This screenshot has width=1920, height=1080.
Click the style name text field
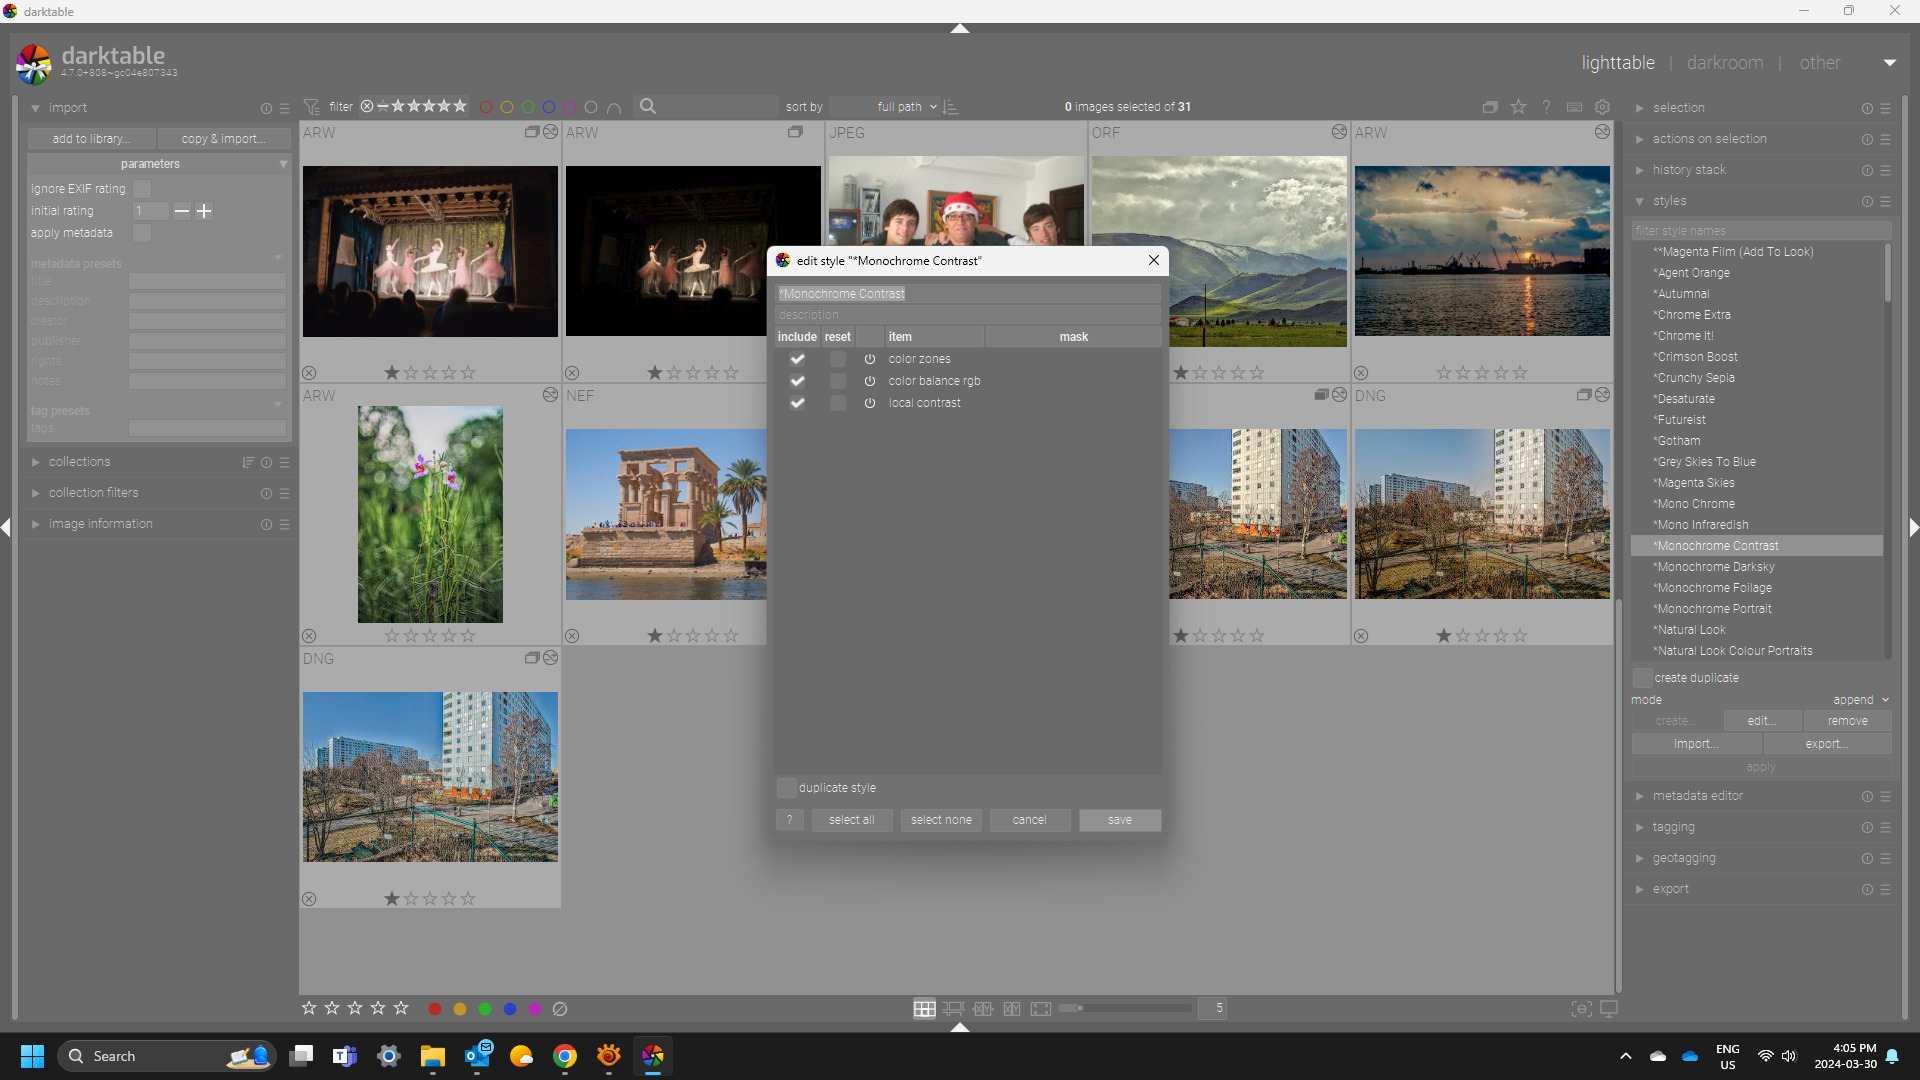coord(968,294)
